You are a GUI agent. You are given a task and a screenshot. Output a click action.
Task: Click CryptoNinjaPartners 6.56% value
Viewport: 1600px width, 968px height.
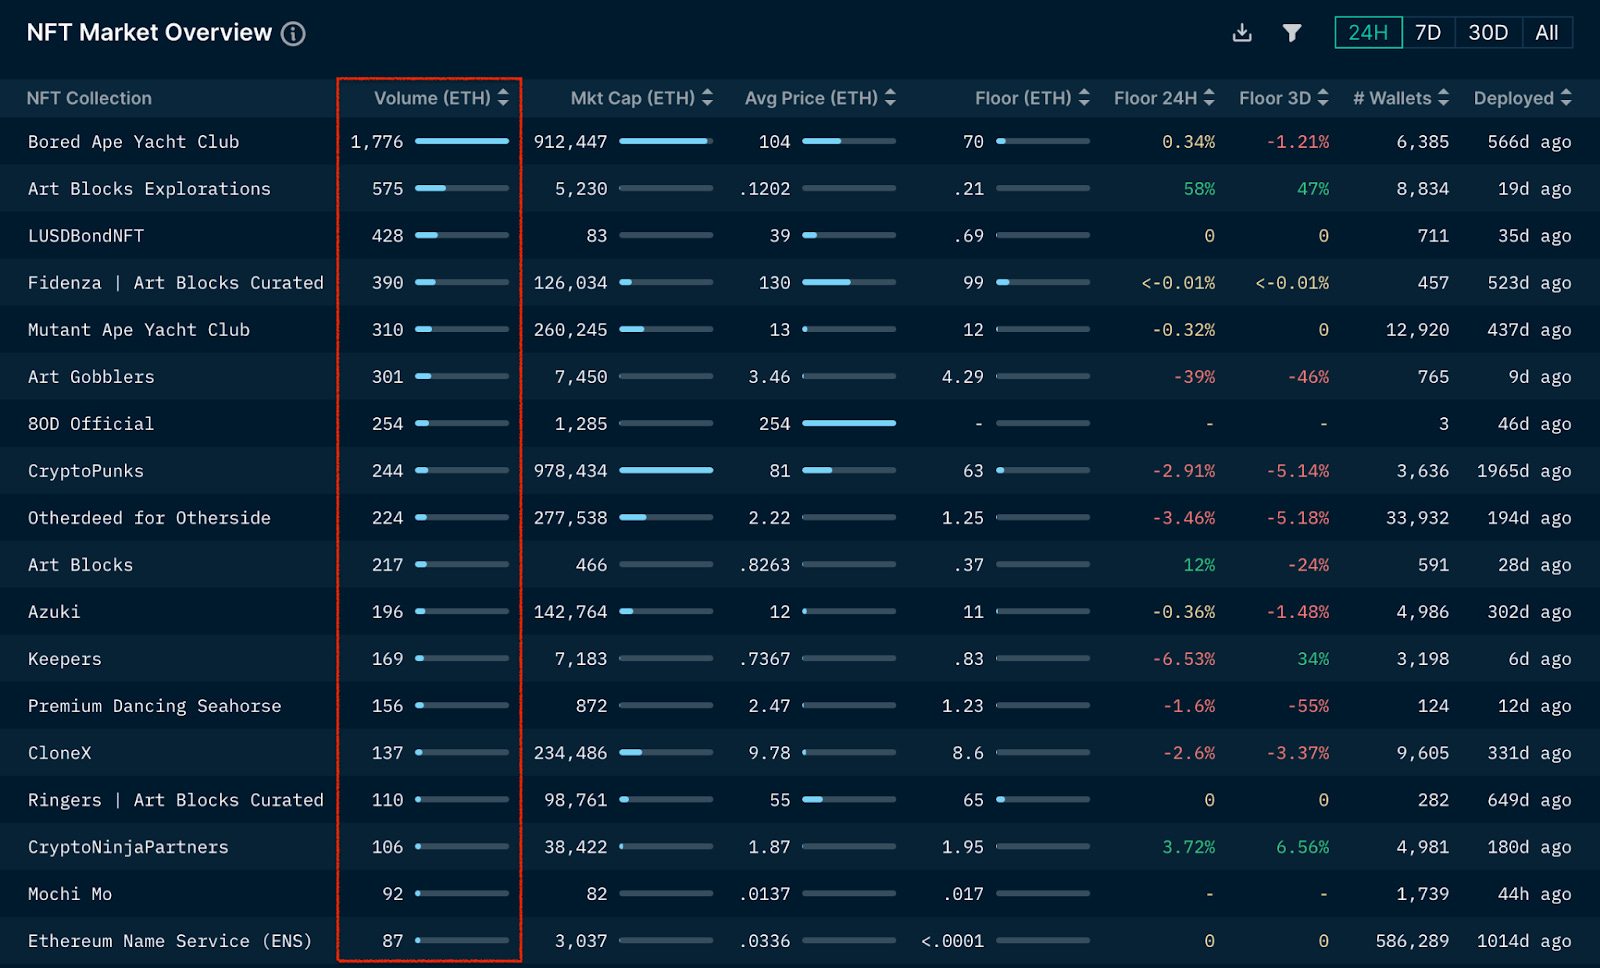click(x=1302, y=847)
